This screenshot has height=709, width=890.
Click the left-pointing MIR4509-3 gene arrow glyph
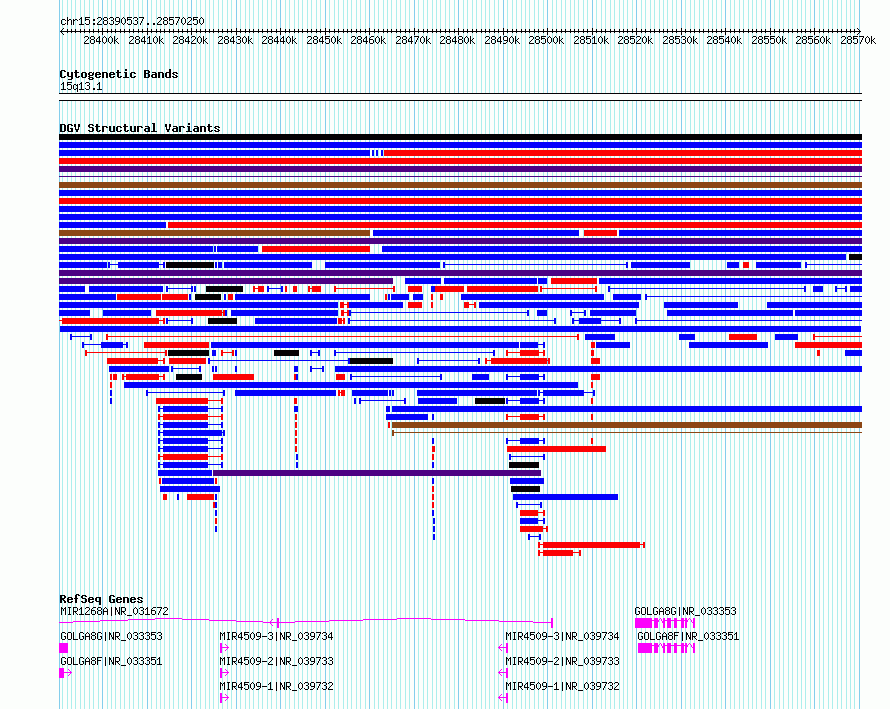click(x=503, y=648)
